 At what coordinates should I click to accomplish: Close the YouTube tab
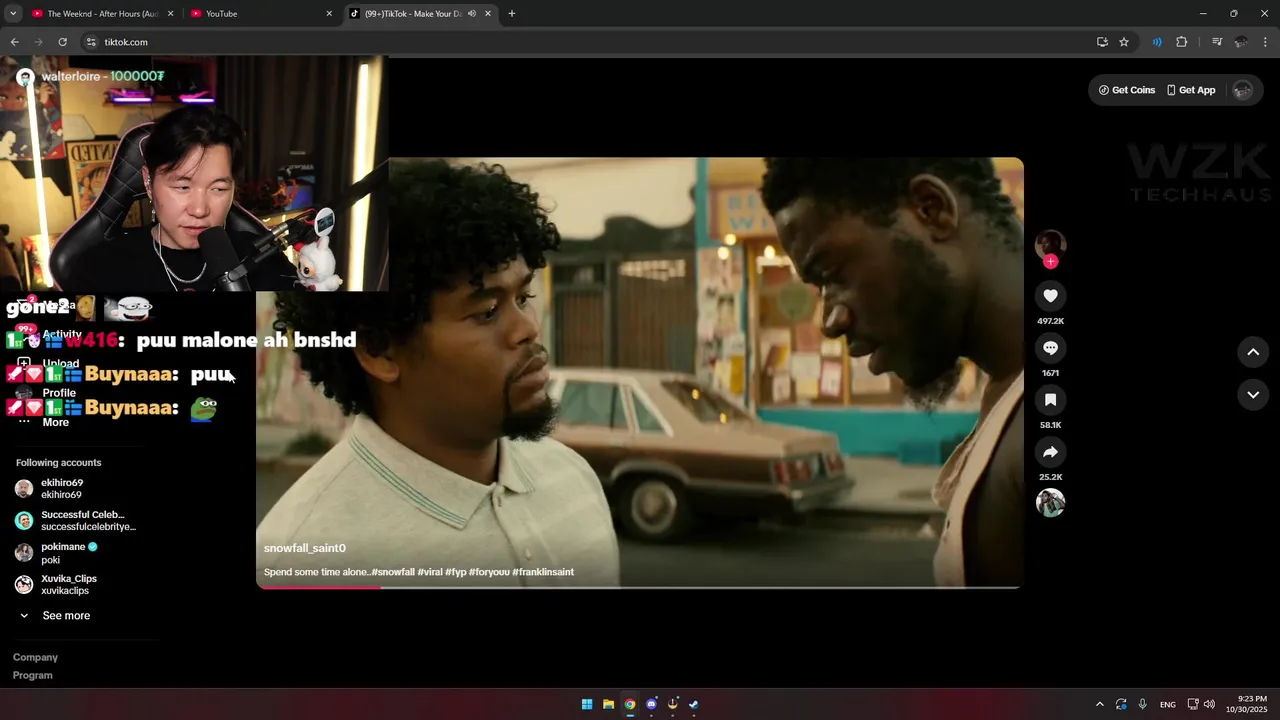click(329, 14)
